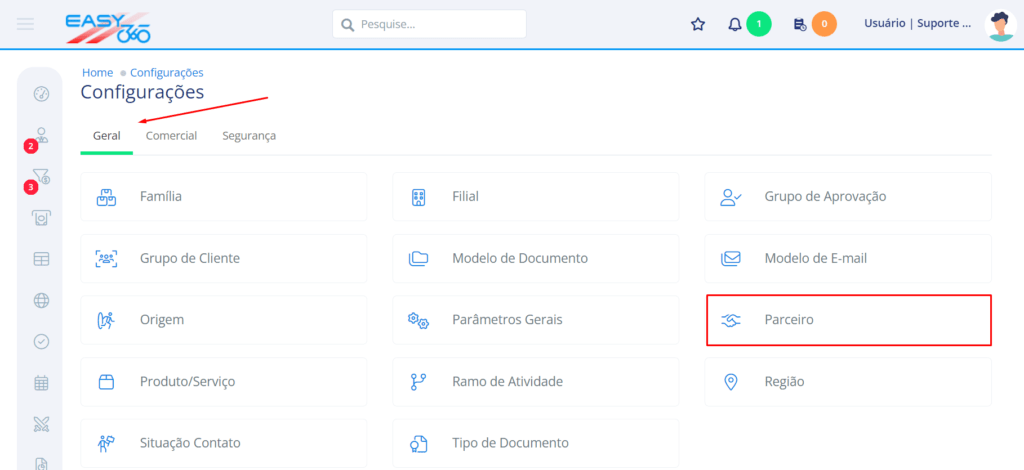Open the Grupo de Cliente people icon
Viewport: 1024px width, 470px height.
(106, 258)
